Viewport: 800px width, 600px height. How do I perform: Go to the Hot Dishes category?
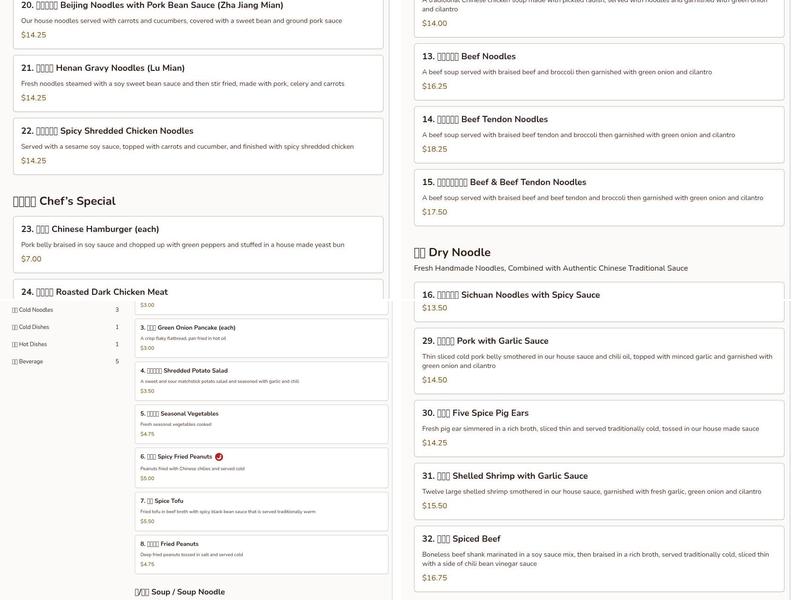point(34,344)
